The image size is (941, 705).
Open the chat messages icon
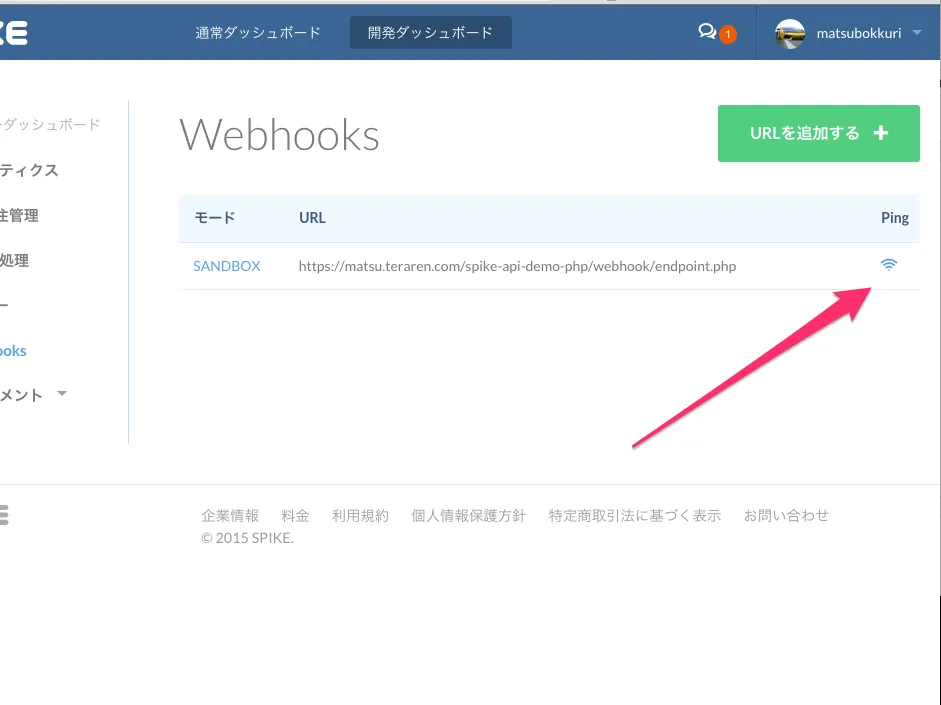tap(709, 31)
